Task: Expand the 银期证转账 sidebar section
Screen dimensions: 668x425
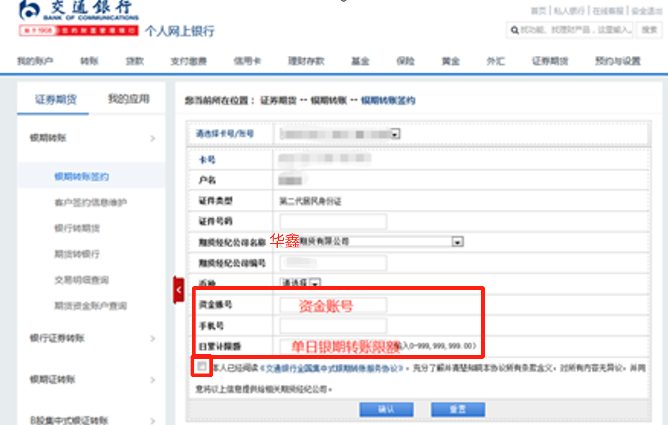Action: tap(152, 379)
